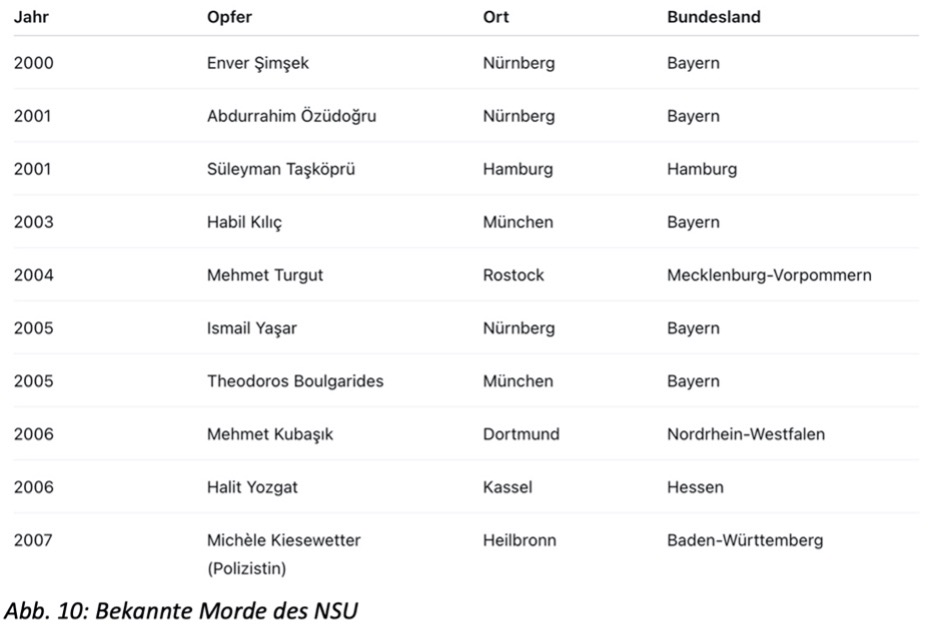Select the "Ort" column header
The height and width of the screenshot is (632, 935).
(495, 17)
